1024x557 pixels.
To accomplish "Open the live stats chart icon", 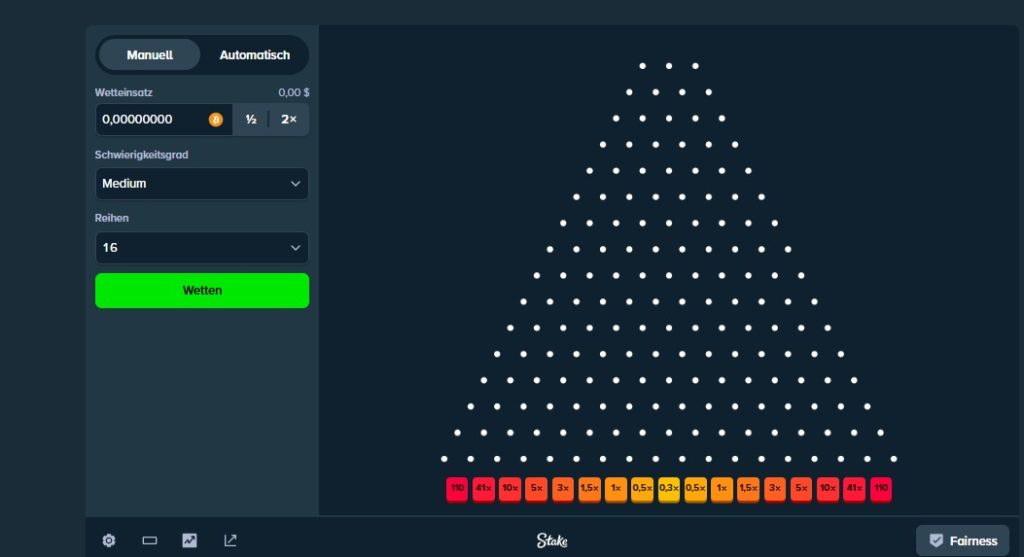I will [189, 541].
